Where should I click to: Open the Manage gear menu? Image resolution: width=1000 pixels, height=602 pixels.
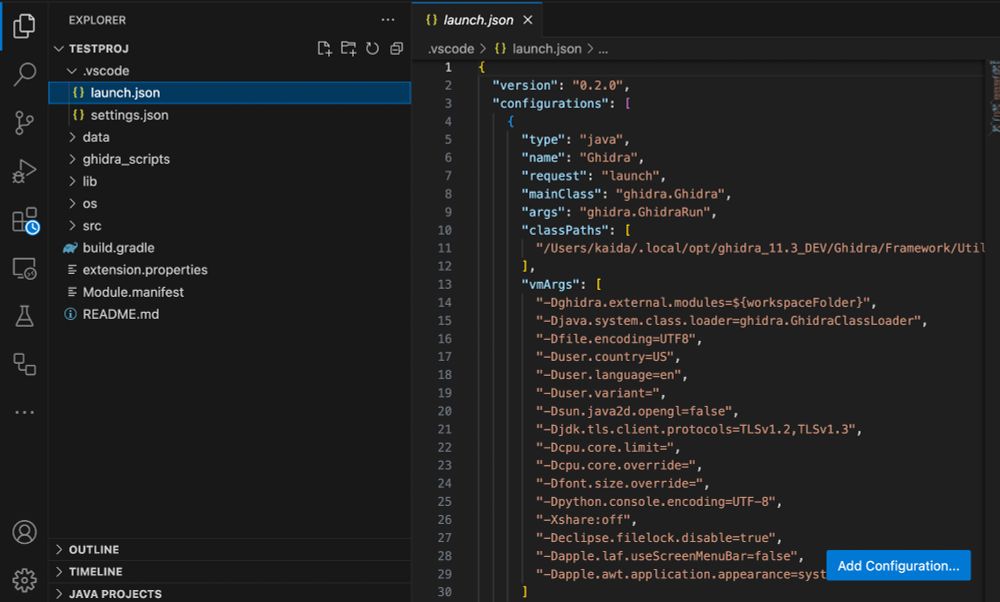coord(24,580)
